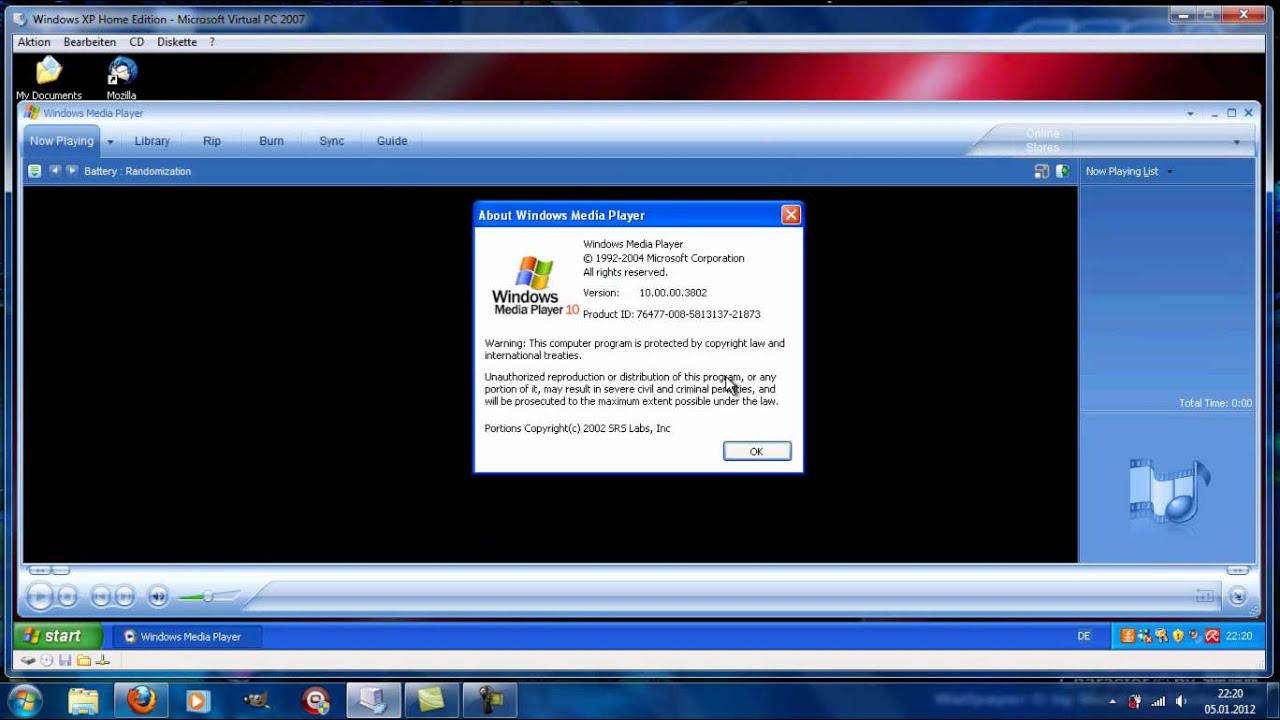The height and width of the screenshot is (720, 1280).
Task: Open the CD menu in Virtual PC
Action: tap(137, 42)
